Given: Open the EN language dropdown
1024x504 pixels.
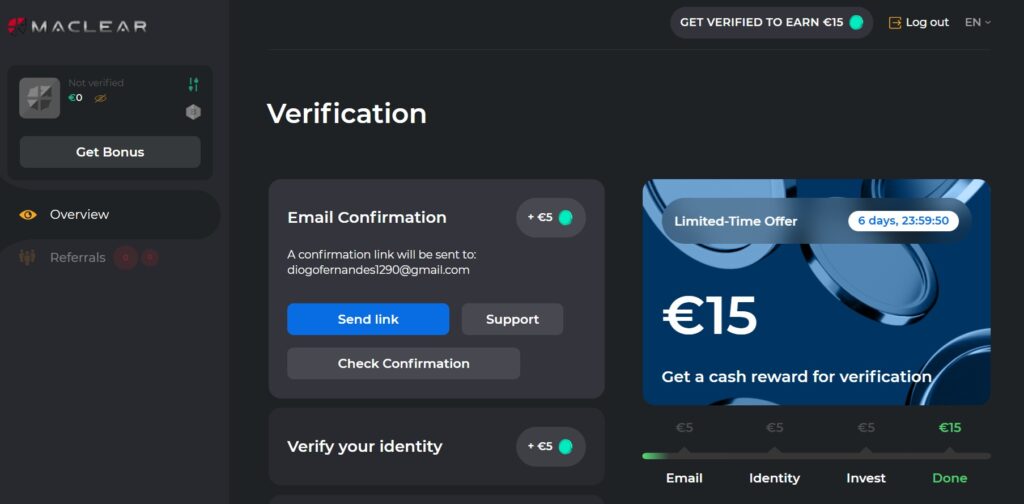Looking at the screenshot, I should (978, 22).
